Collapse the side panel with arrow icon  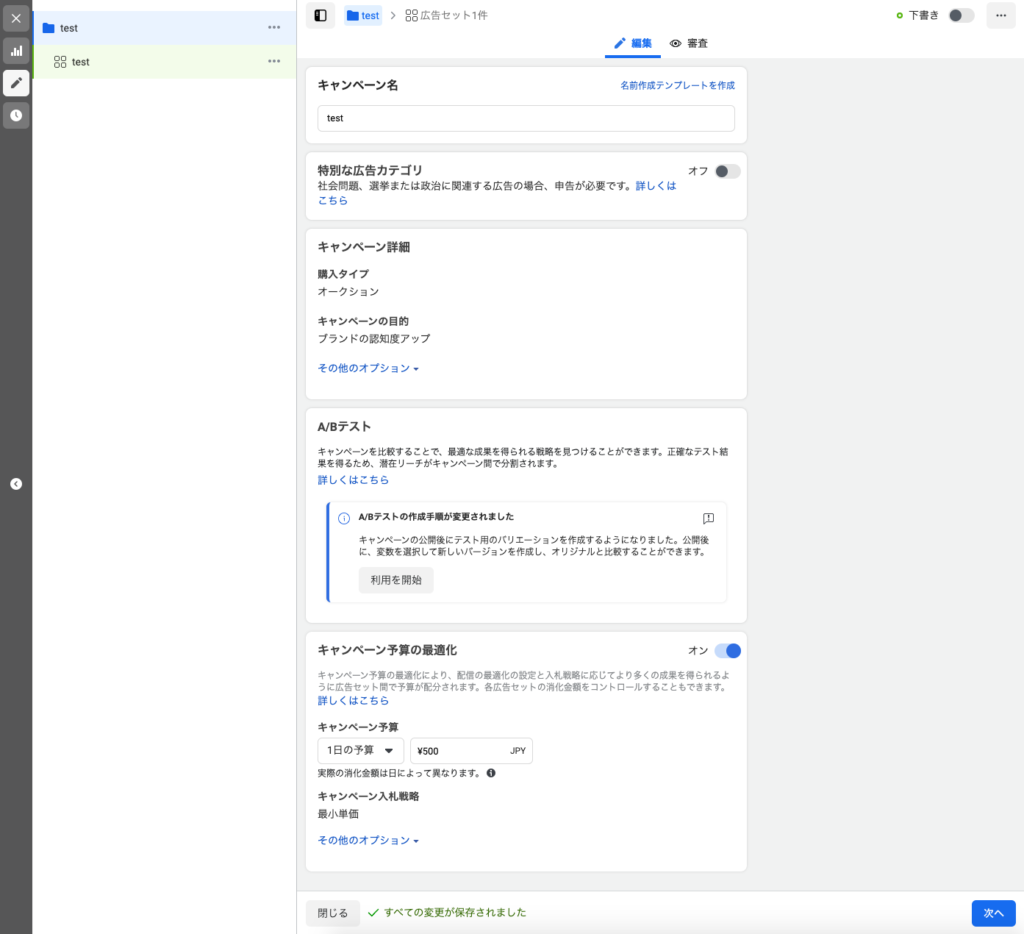click(16, 484)
